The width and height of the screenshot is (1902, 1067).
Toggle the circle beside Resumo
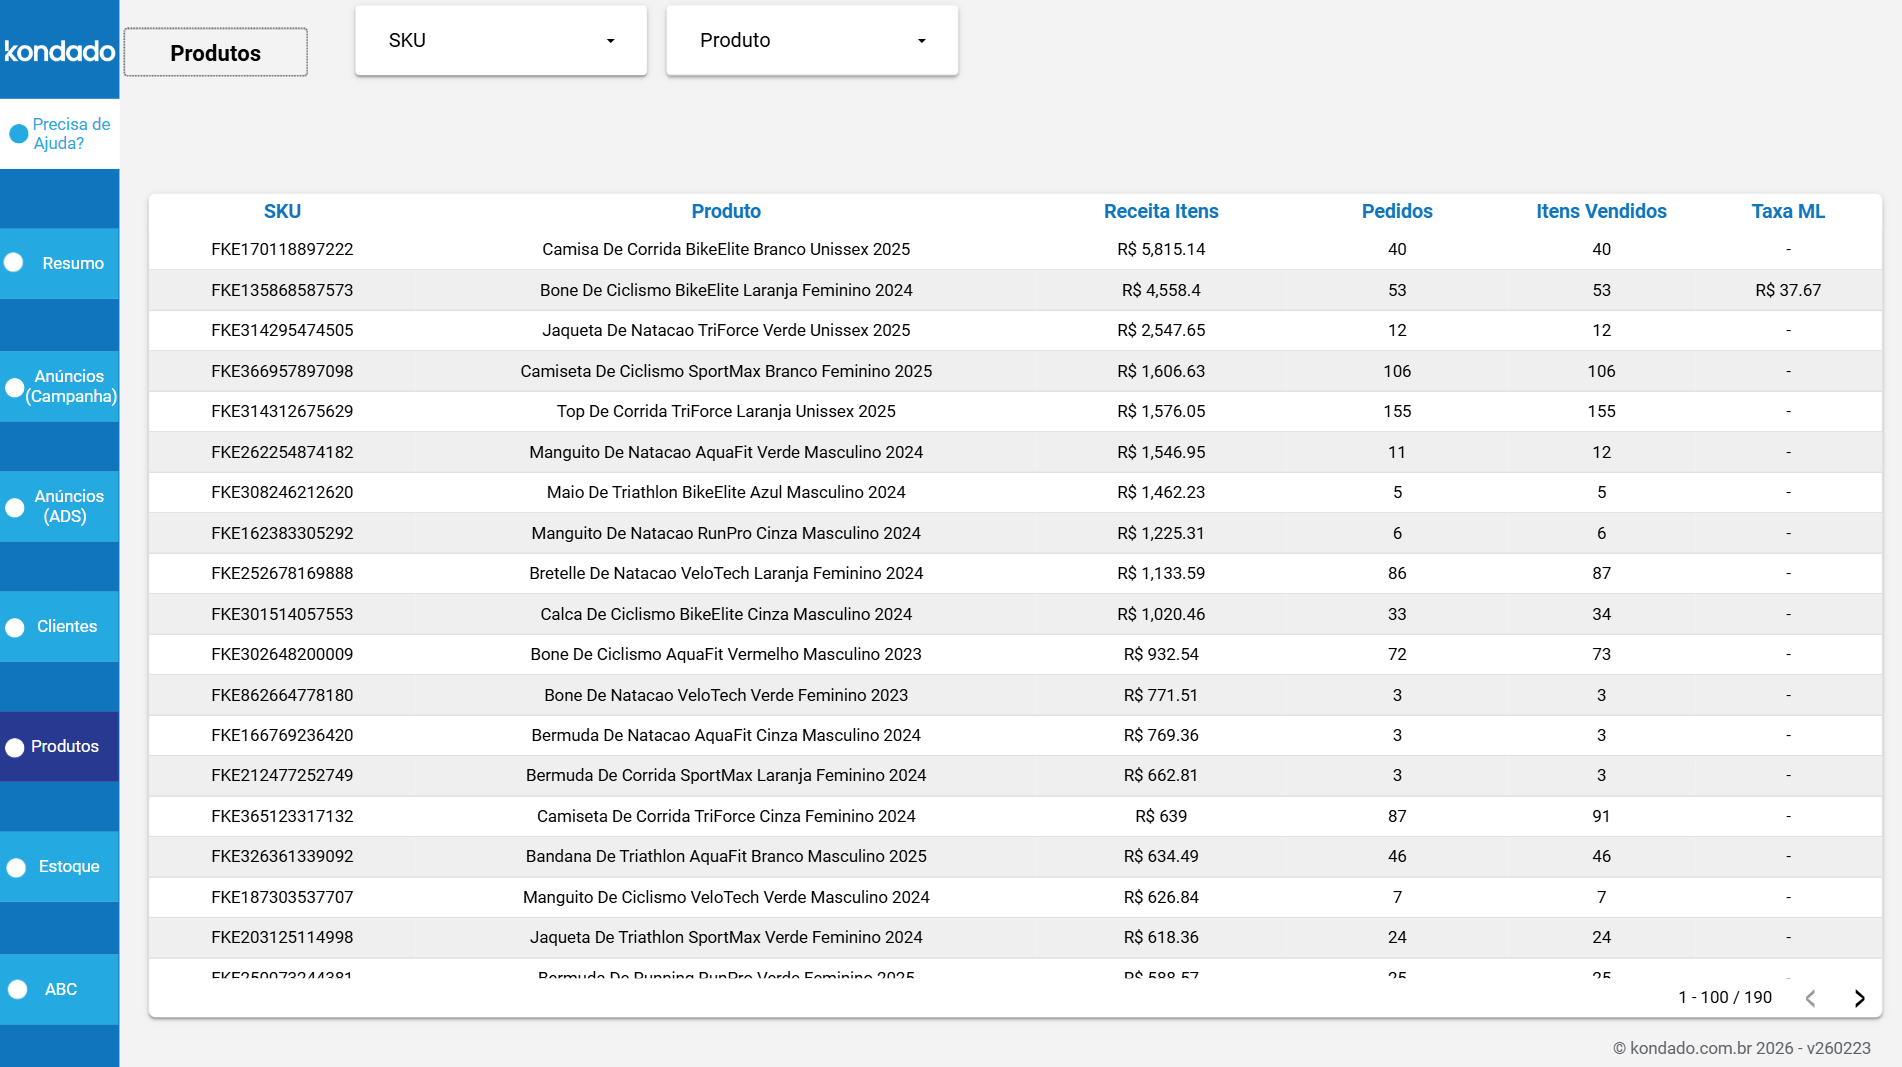coord(14,262)
